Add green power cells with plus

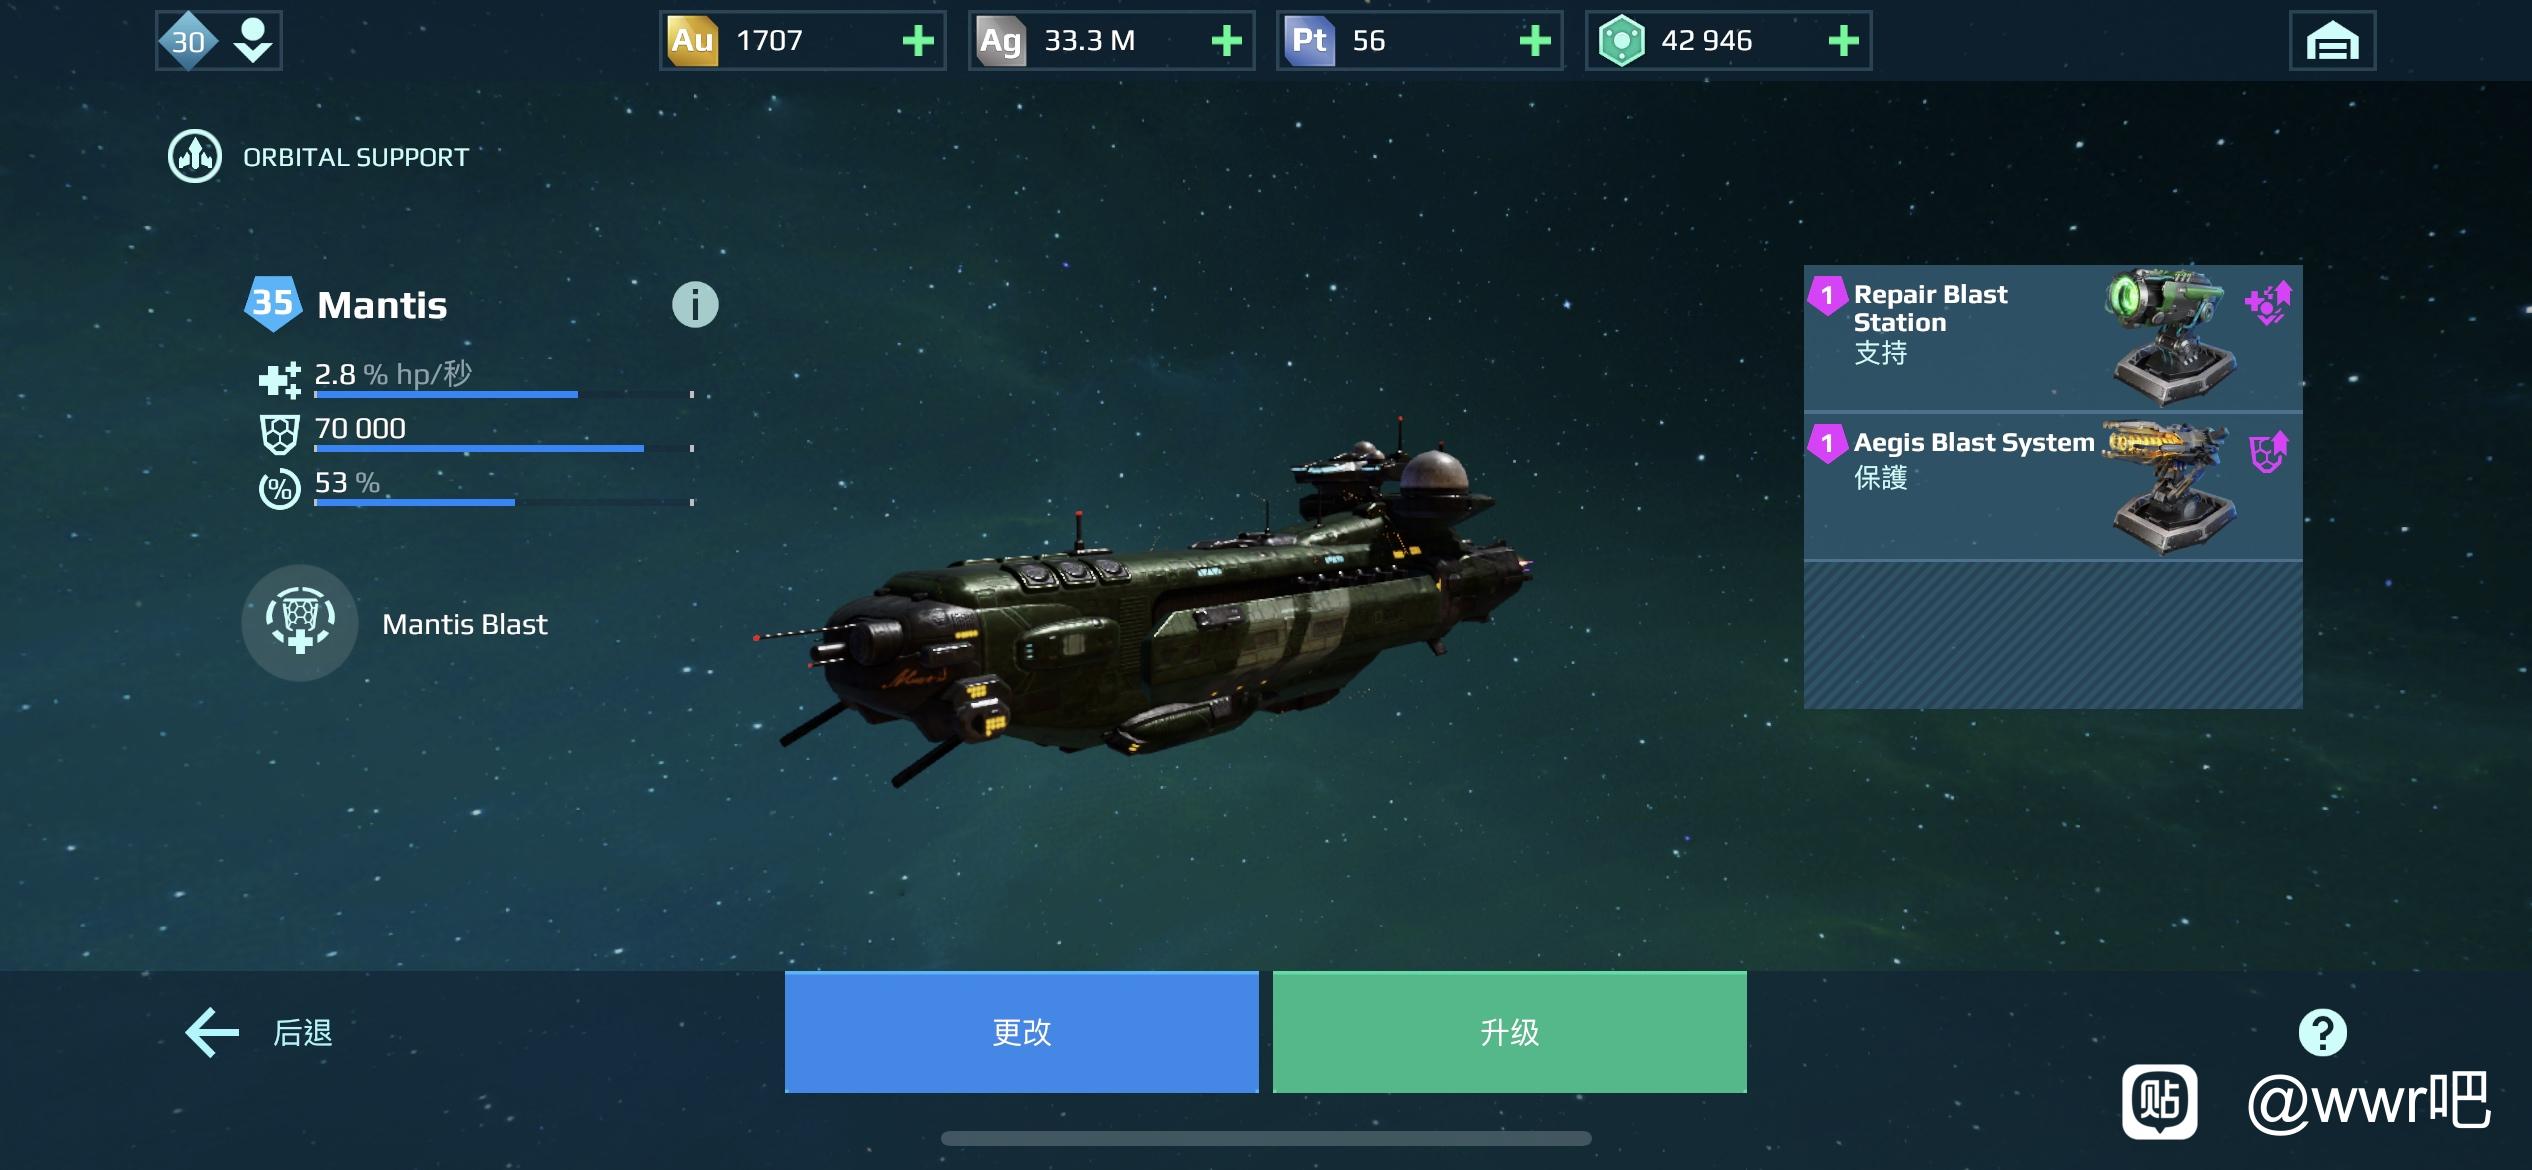pos(1843,41)
